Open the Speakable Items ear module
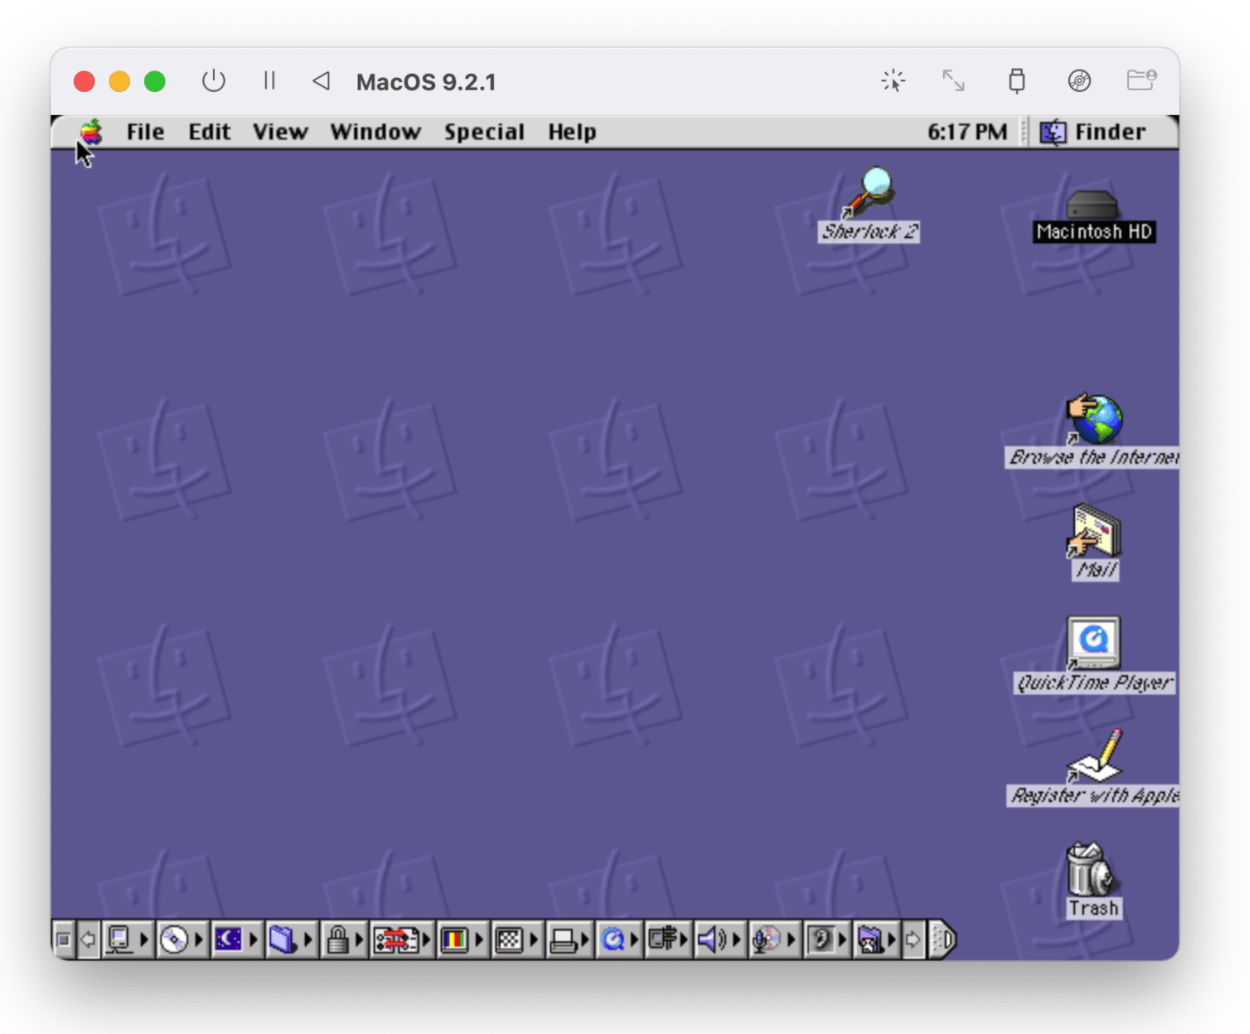Image resolution: width=1250 pixels, height=1034 pixels. pos(826,939)
